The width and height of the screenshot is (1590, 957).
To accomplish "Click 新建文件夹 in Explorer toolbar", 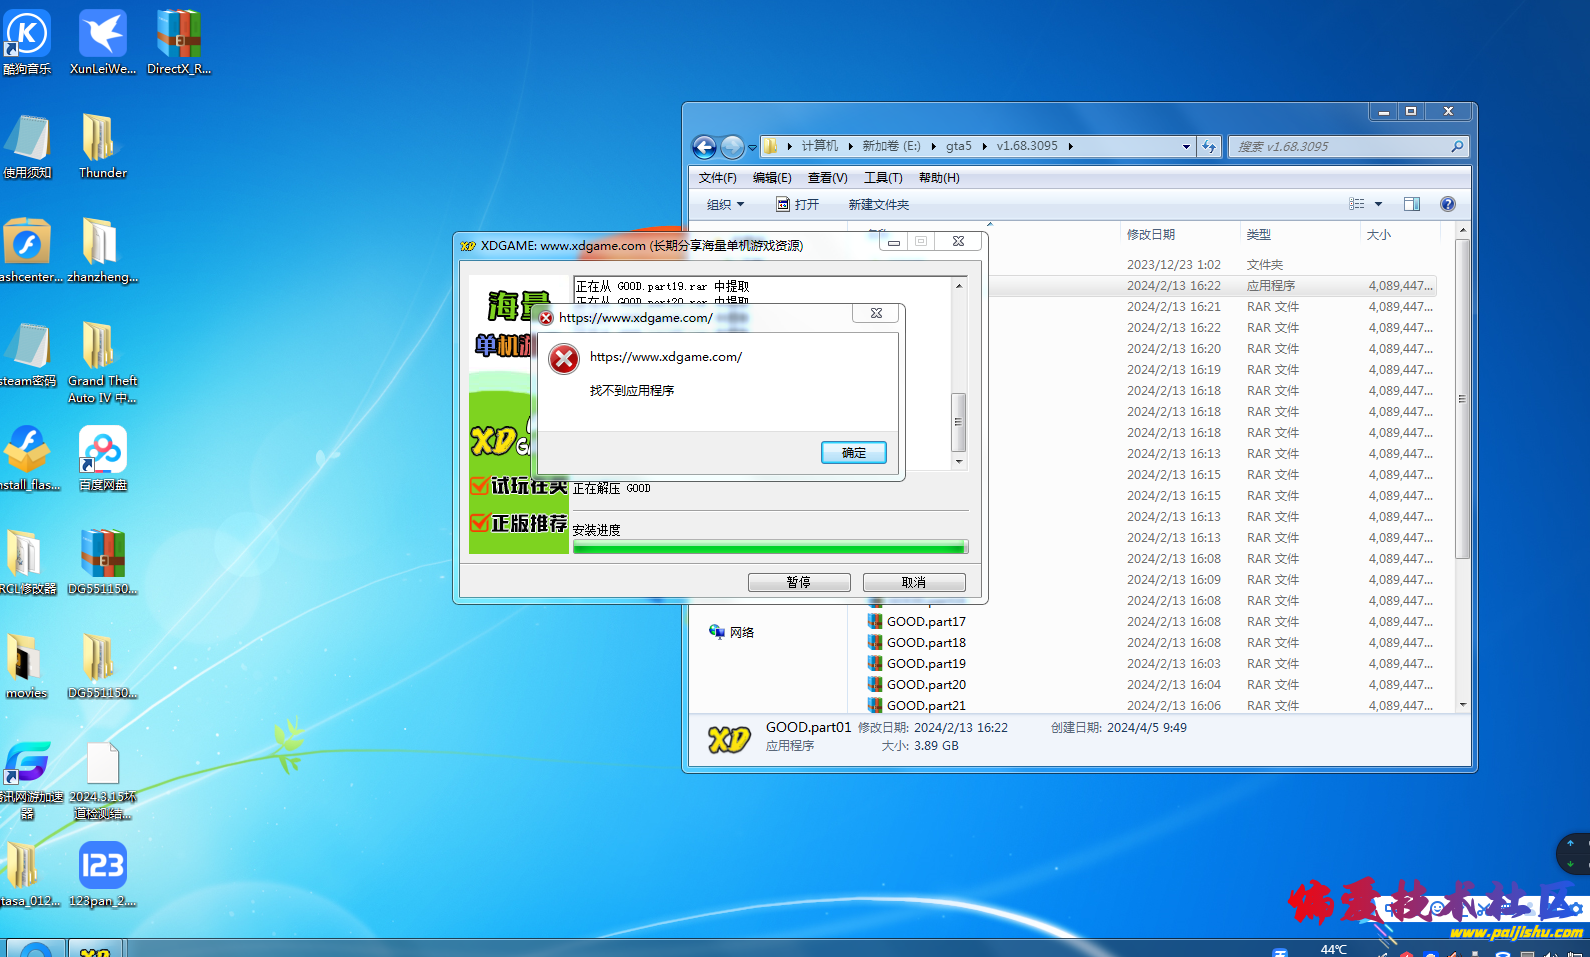I will tap(878, 204).
